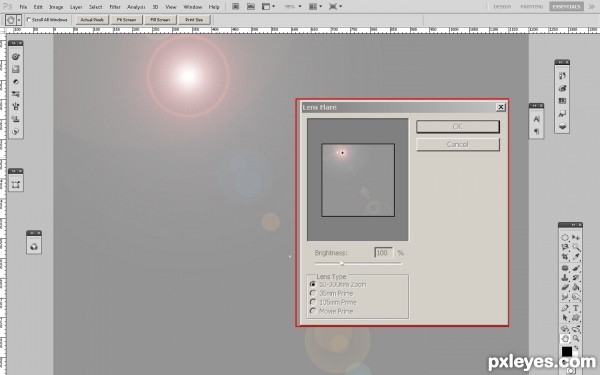Switch to the Painting workspace
Viewport: 600px width, 375px height.
[532, 7]
